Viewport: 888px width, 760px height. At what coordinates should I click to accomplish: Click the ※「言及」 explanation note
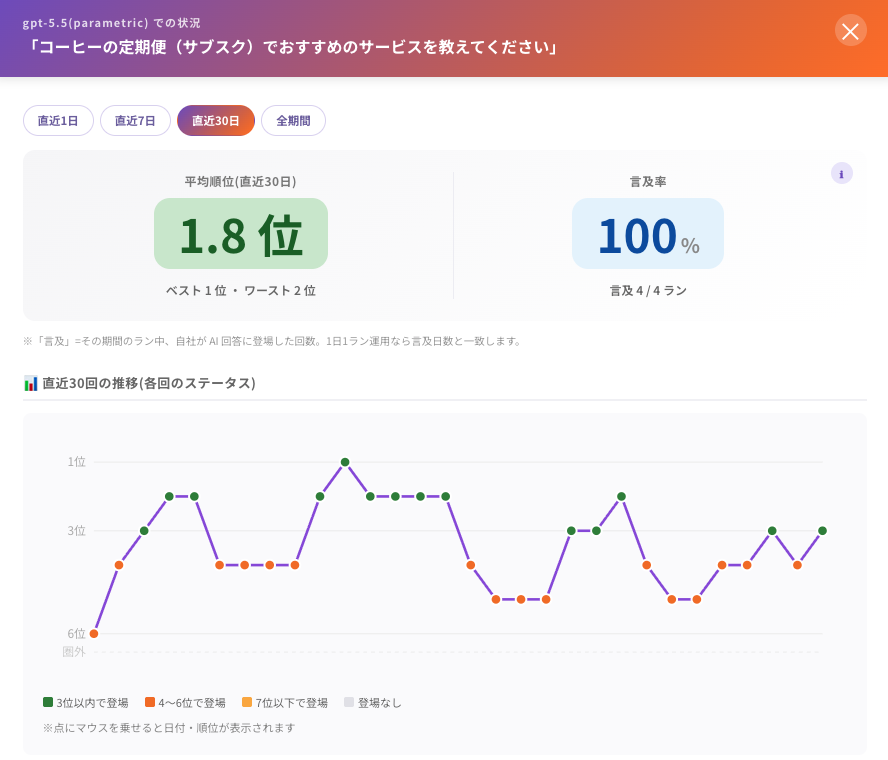(x=272, y=341)
